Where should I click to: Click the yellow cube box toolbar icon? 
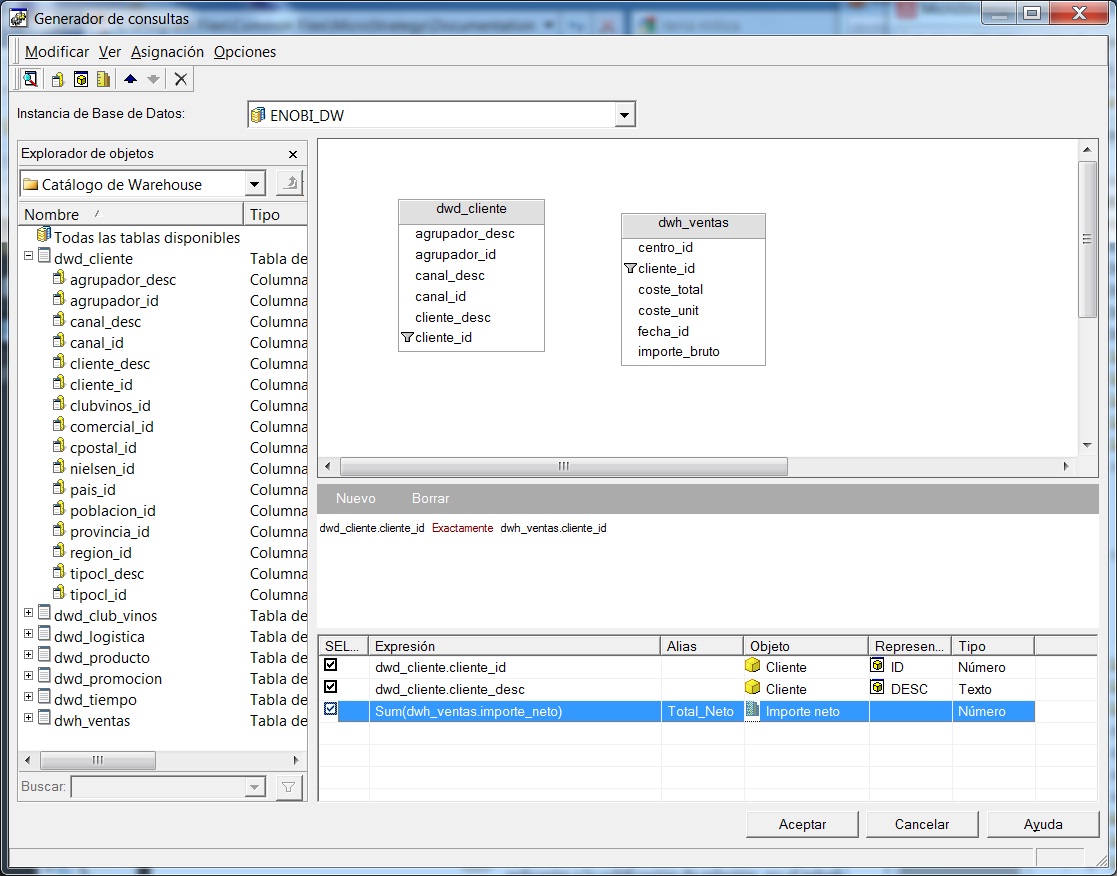(81, 80)
